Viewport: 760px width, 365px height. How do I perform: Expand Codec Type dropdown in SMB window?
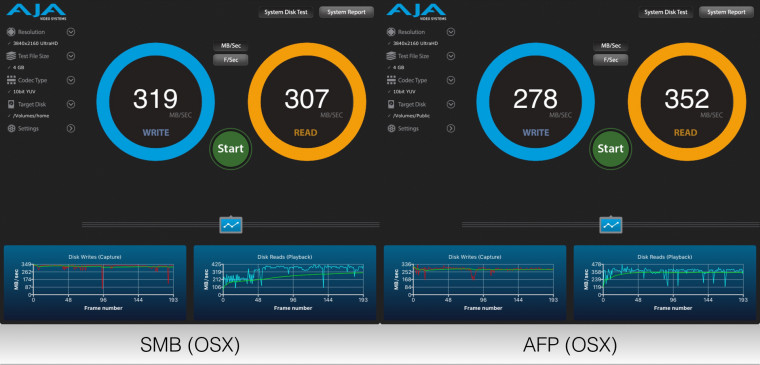pyautogui.click(x=71, y=80)
